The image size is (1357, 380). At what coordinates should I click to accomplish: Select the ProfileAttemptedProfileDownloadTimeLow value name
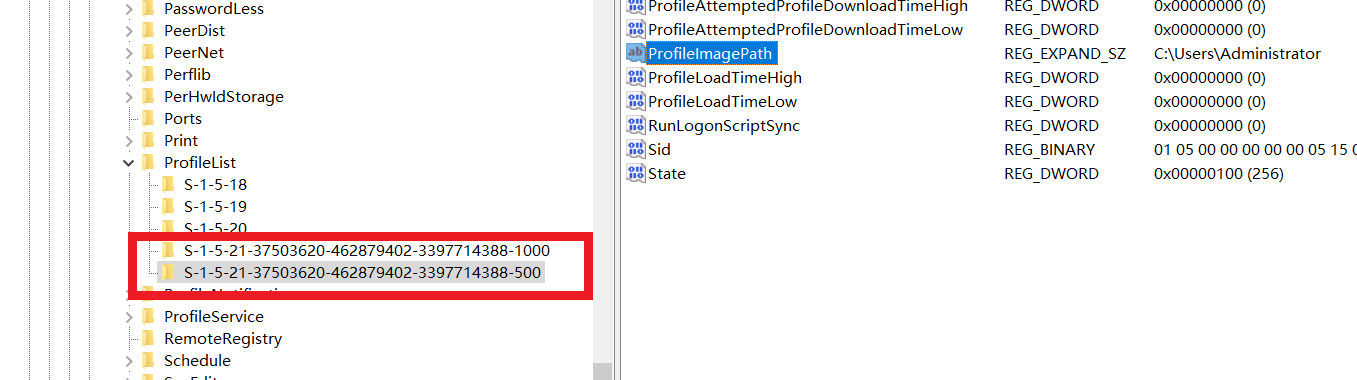[805, 29]
